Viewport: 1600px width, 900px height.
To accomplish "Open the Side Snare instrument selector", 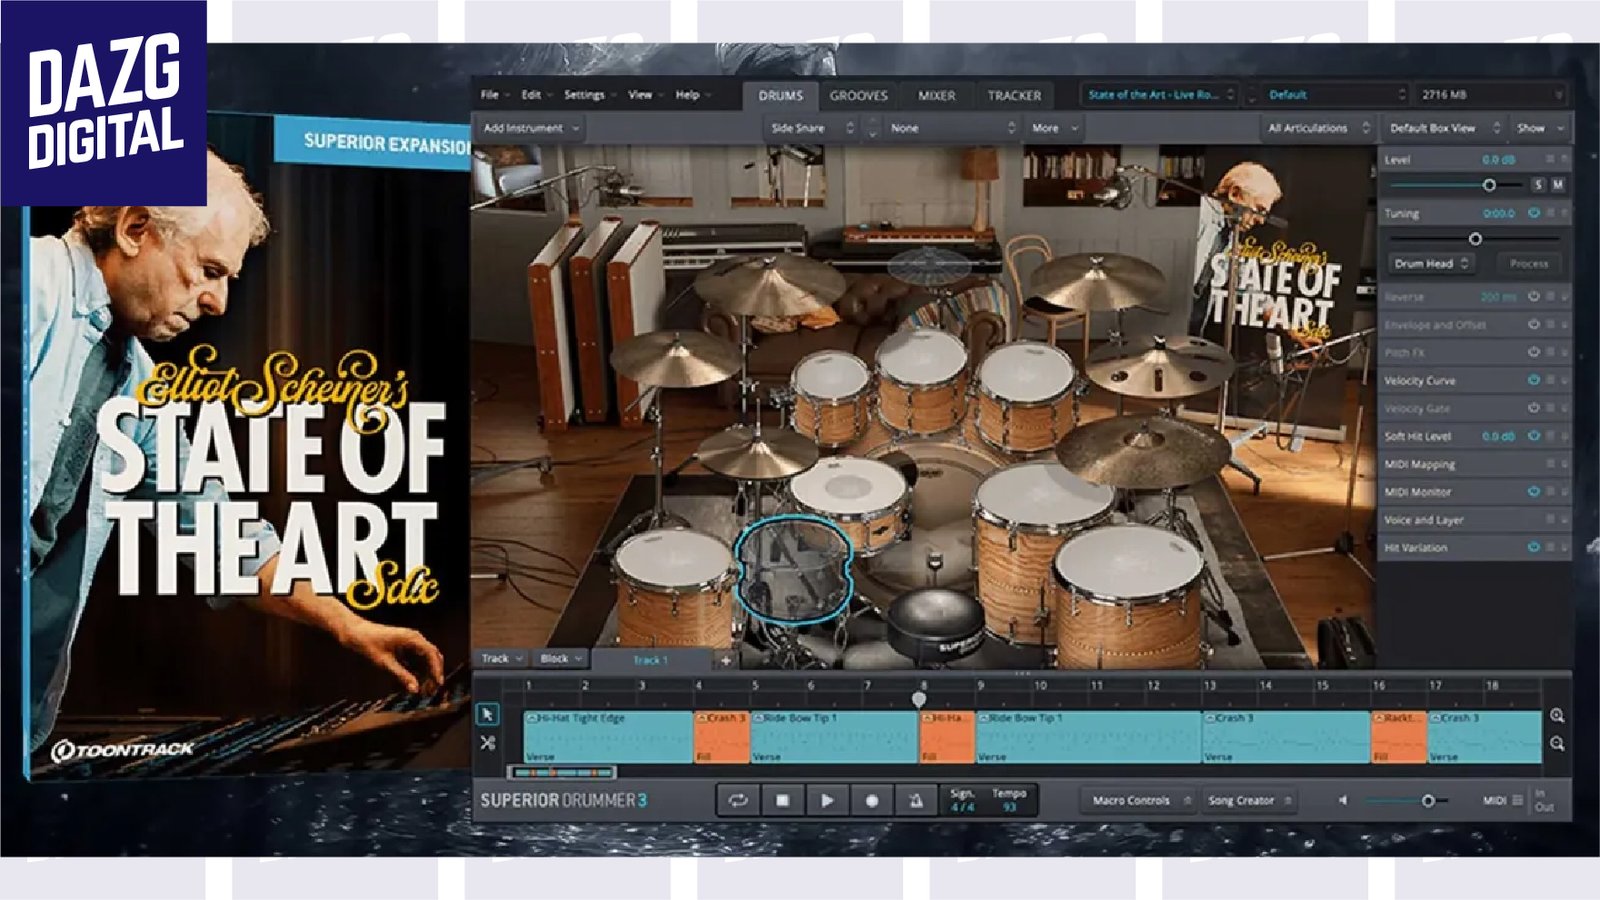I will pos(812,128).
